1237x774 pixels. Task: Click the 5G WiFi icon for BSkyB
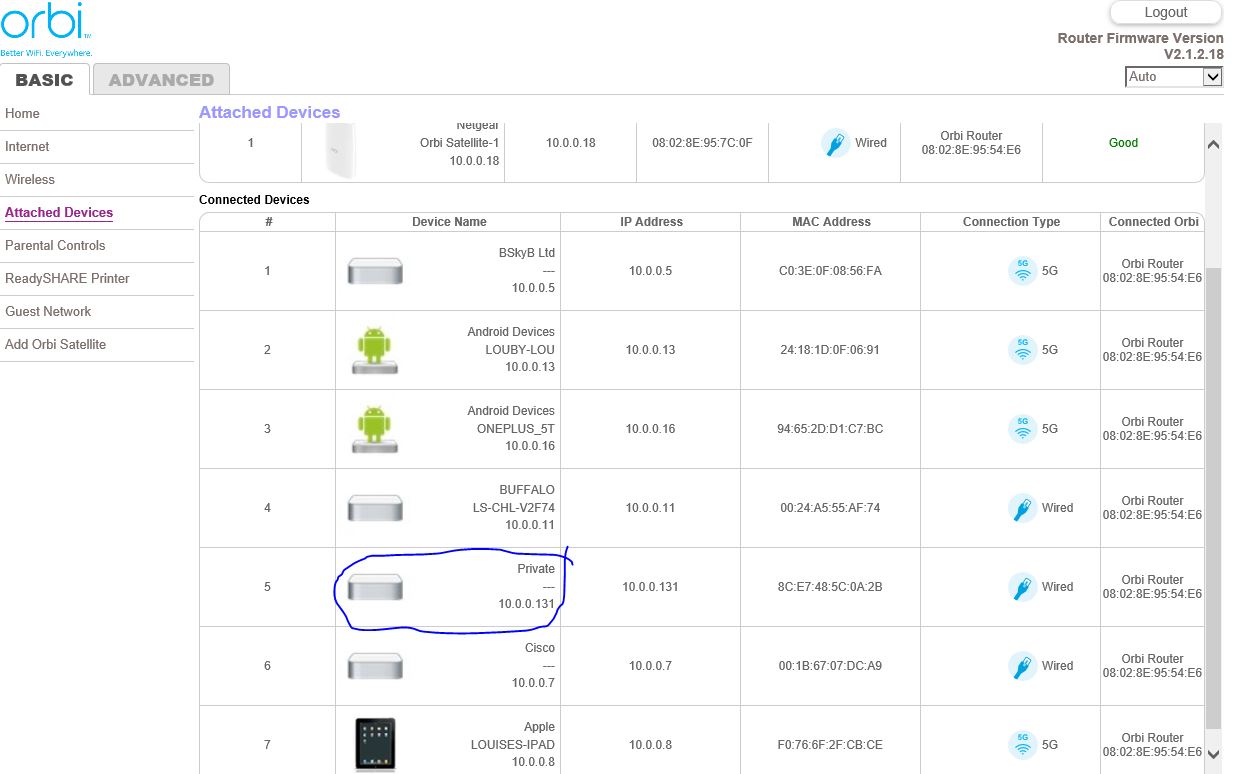click(1022, 271)
